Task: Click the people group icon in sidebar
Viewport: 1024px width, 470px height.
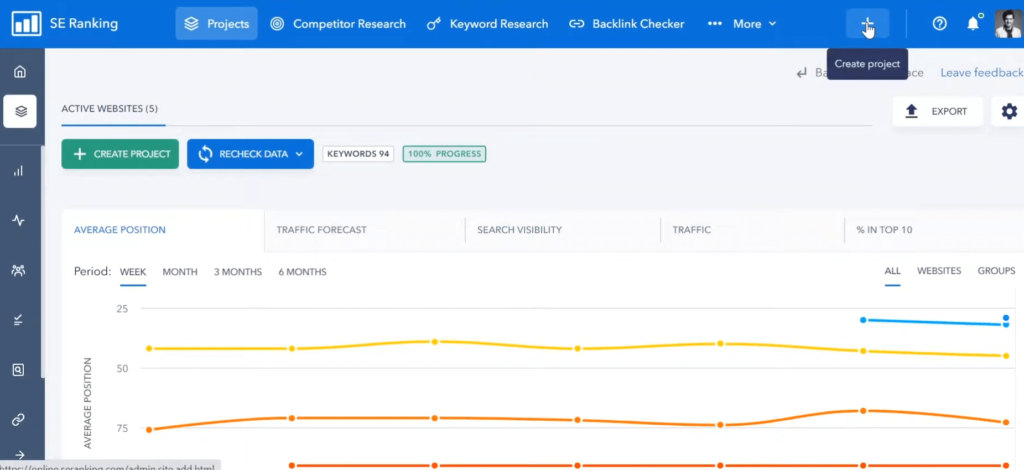Action: tap(19, 270)
